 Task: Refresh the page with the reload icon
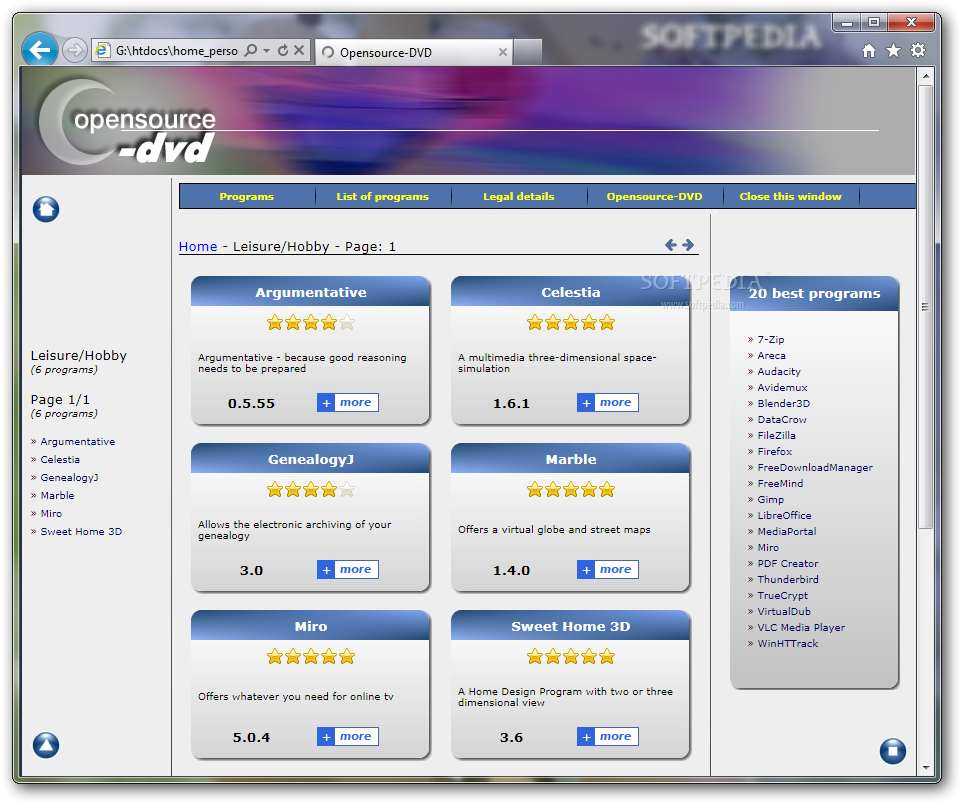pos(283,50)
